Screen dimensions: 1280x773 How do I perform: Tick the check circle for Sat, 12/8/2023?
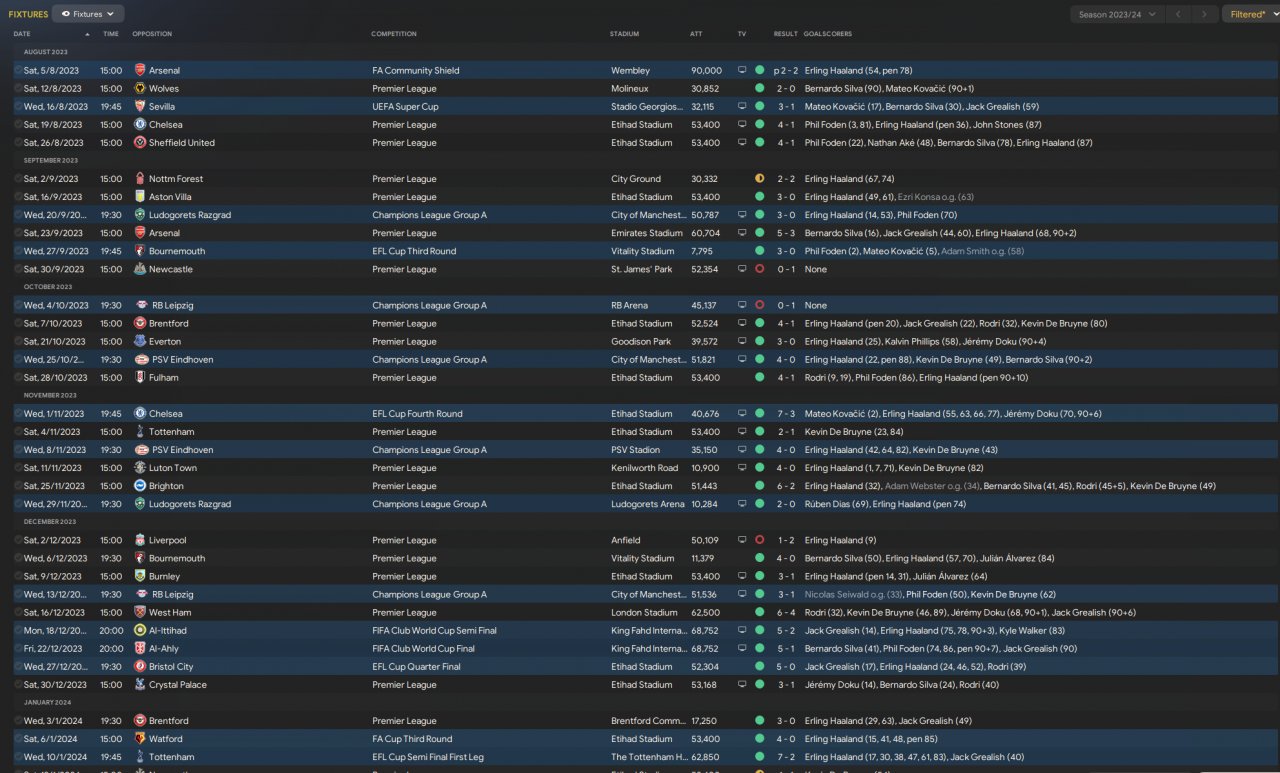click(18, 89)
